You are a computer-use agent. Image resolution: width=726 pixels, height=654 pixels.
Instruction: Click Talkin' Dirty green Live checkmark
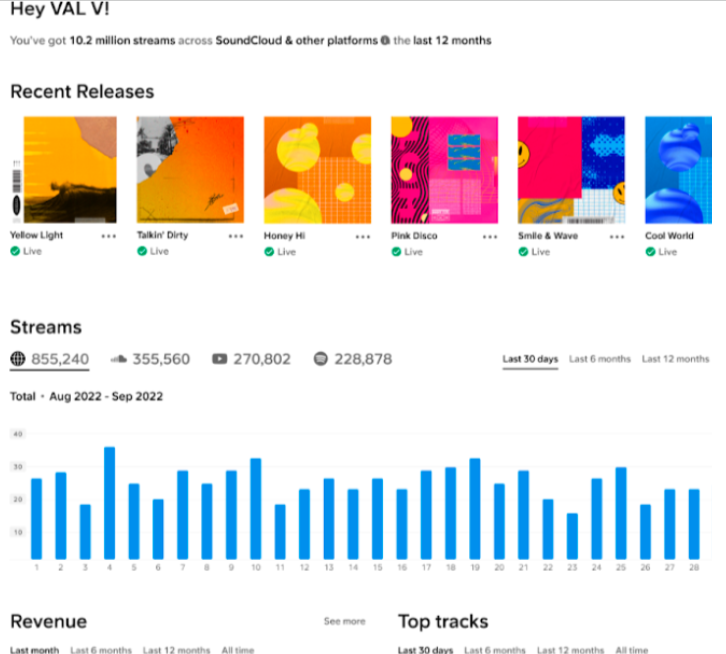142,251
